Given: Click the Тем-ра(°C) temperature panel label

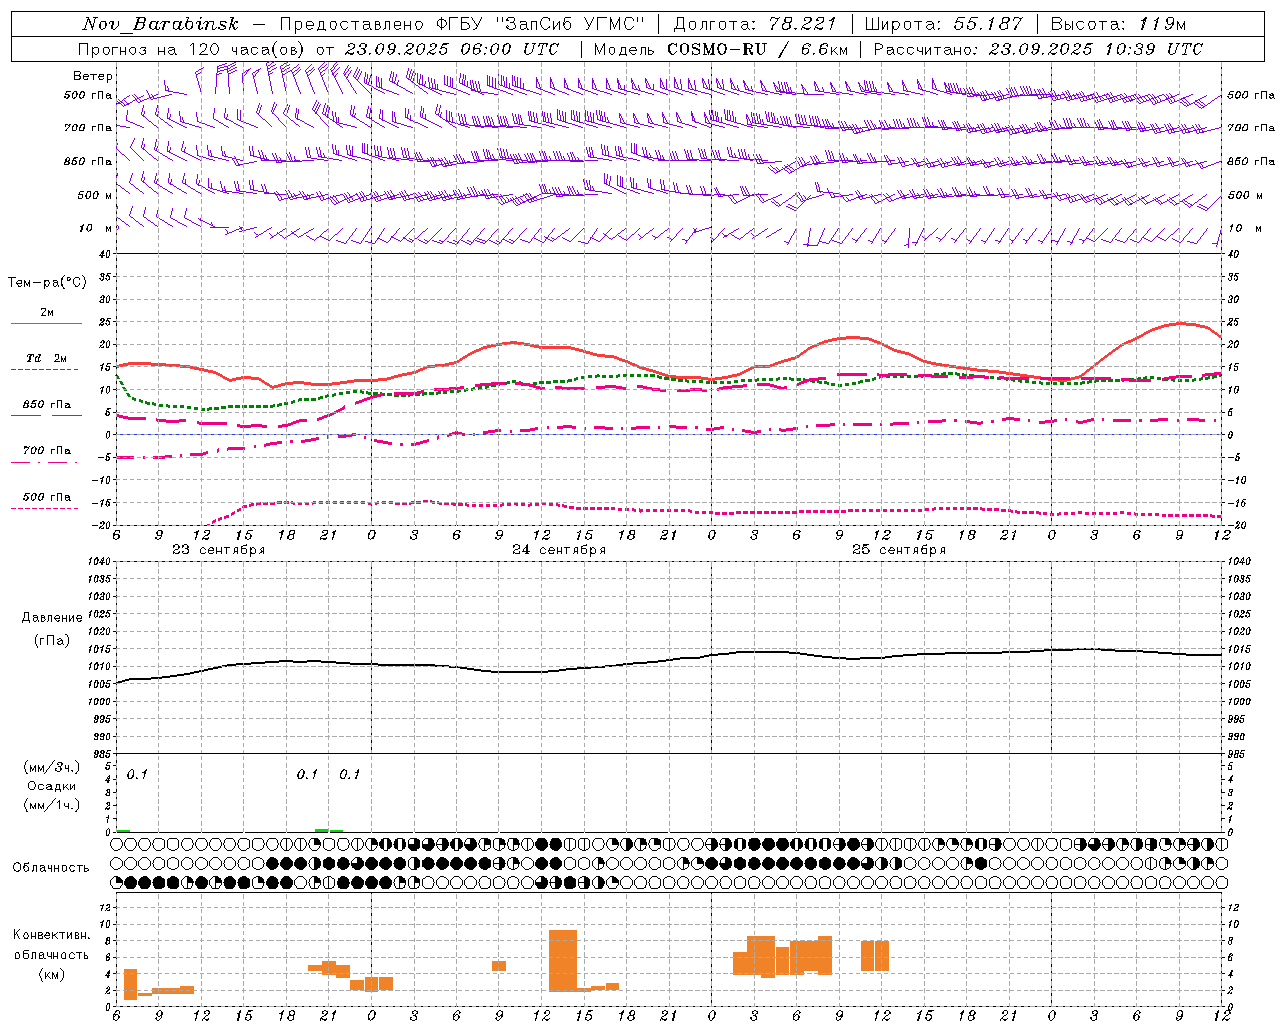Looking at the screenshot, I should click(x=47, y=283).
